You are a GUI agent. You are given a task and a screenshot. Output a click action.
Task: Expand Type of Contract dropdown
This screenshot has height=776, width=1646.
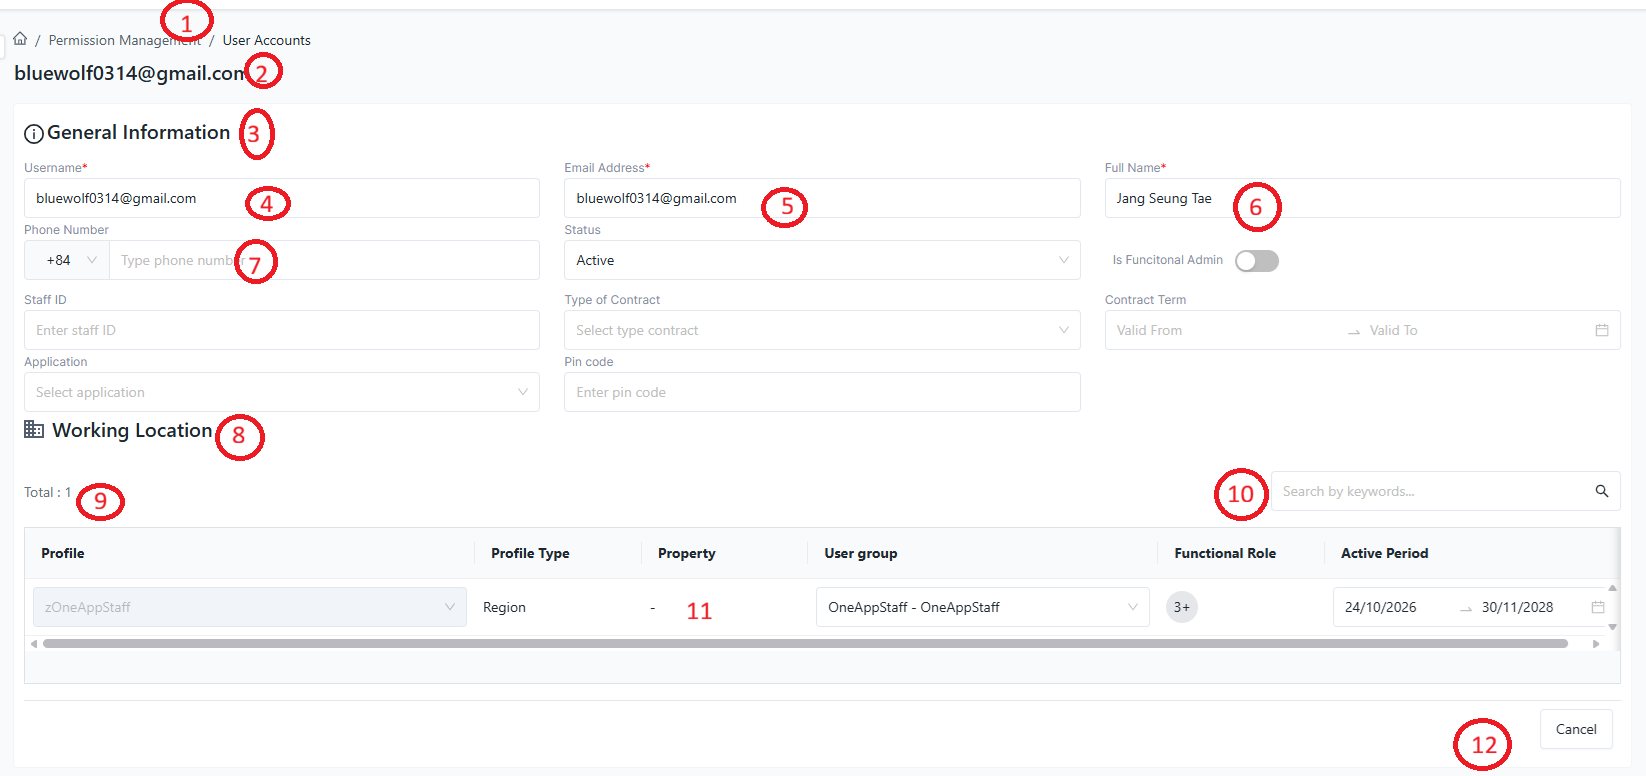click(x=822, y=330)
